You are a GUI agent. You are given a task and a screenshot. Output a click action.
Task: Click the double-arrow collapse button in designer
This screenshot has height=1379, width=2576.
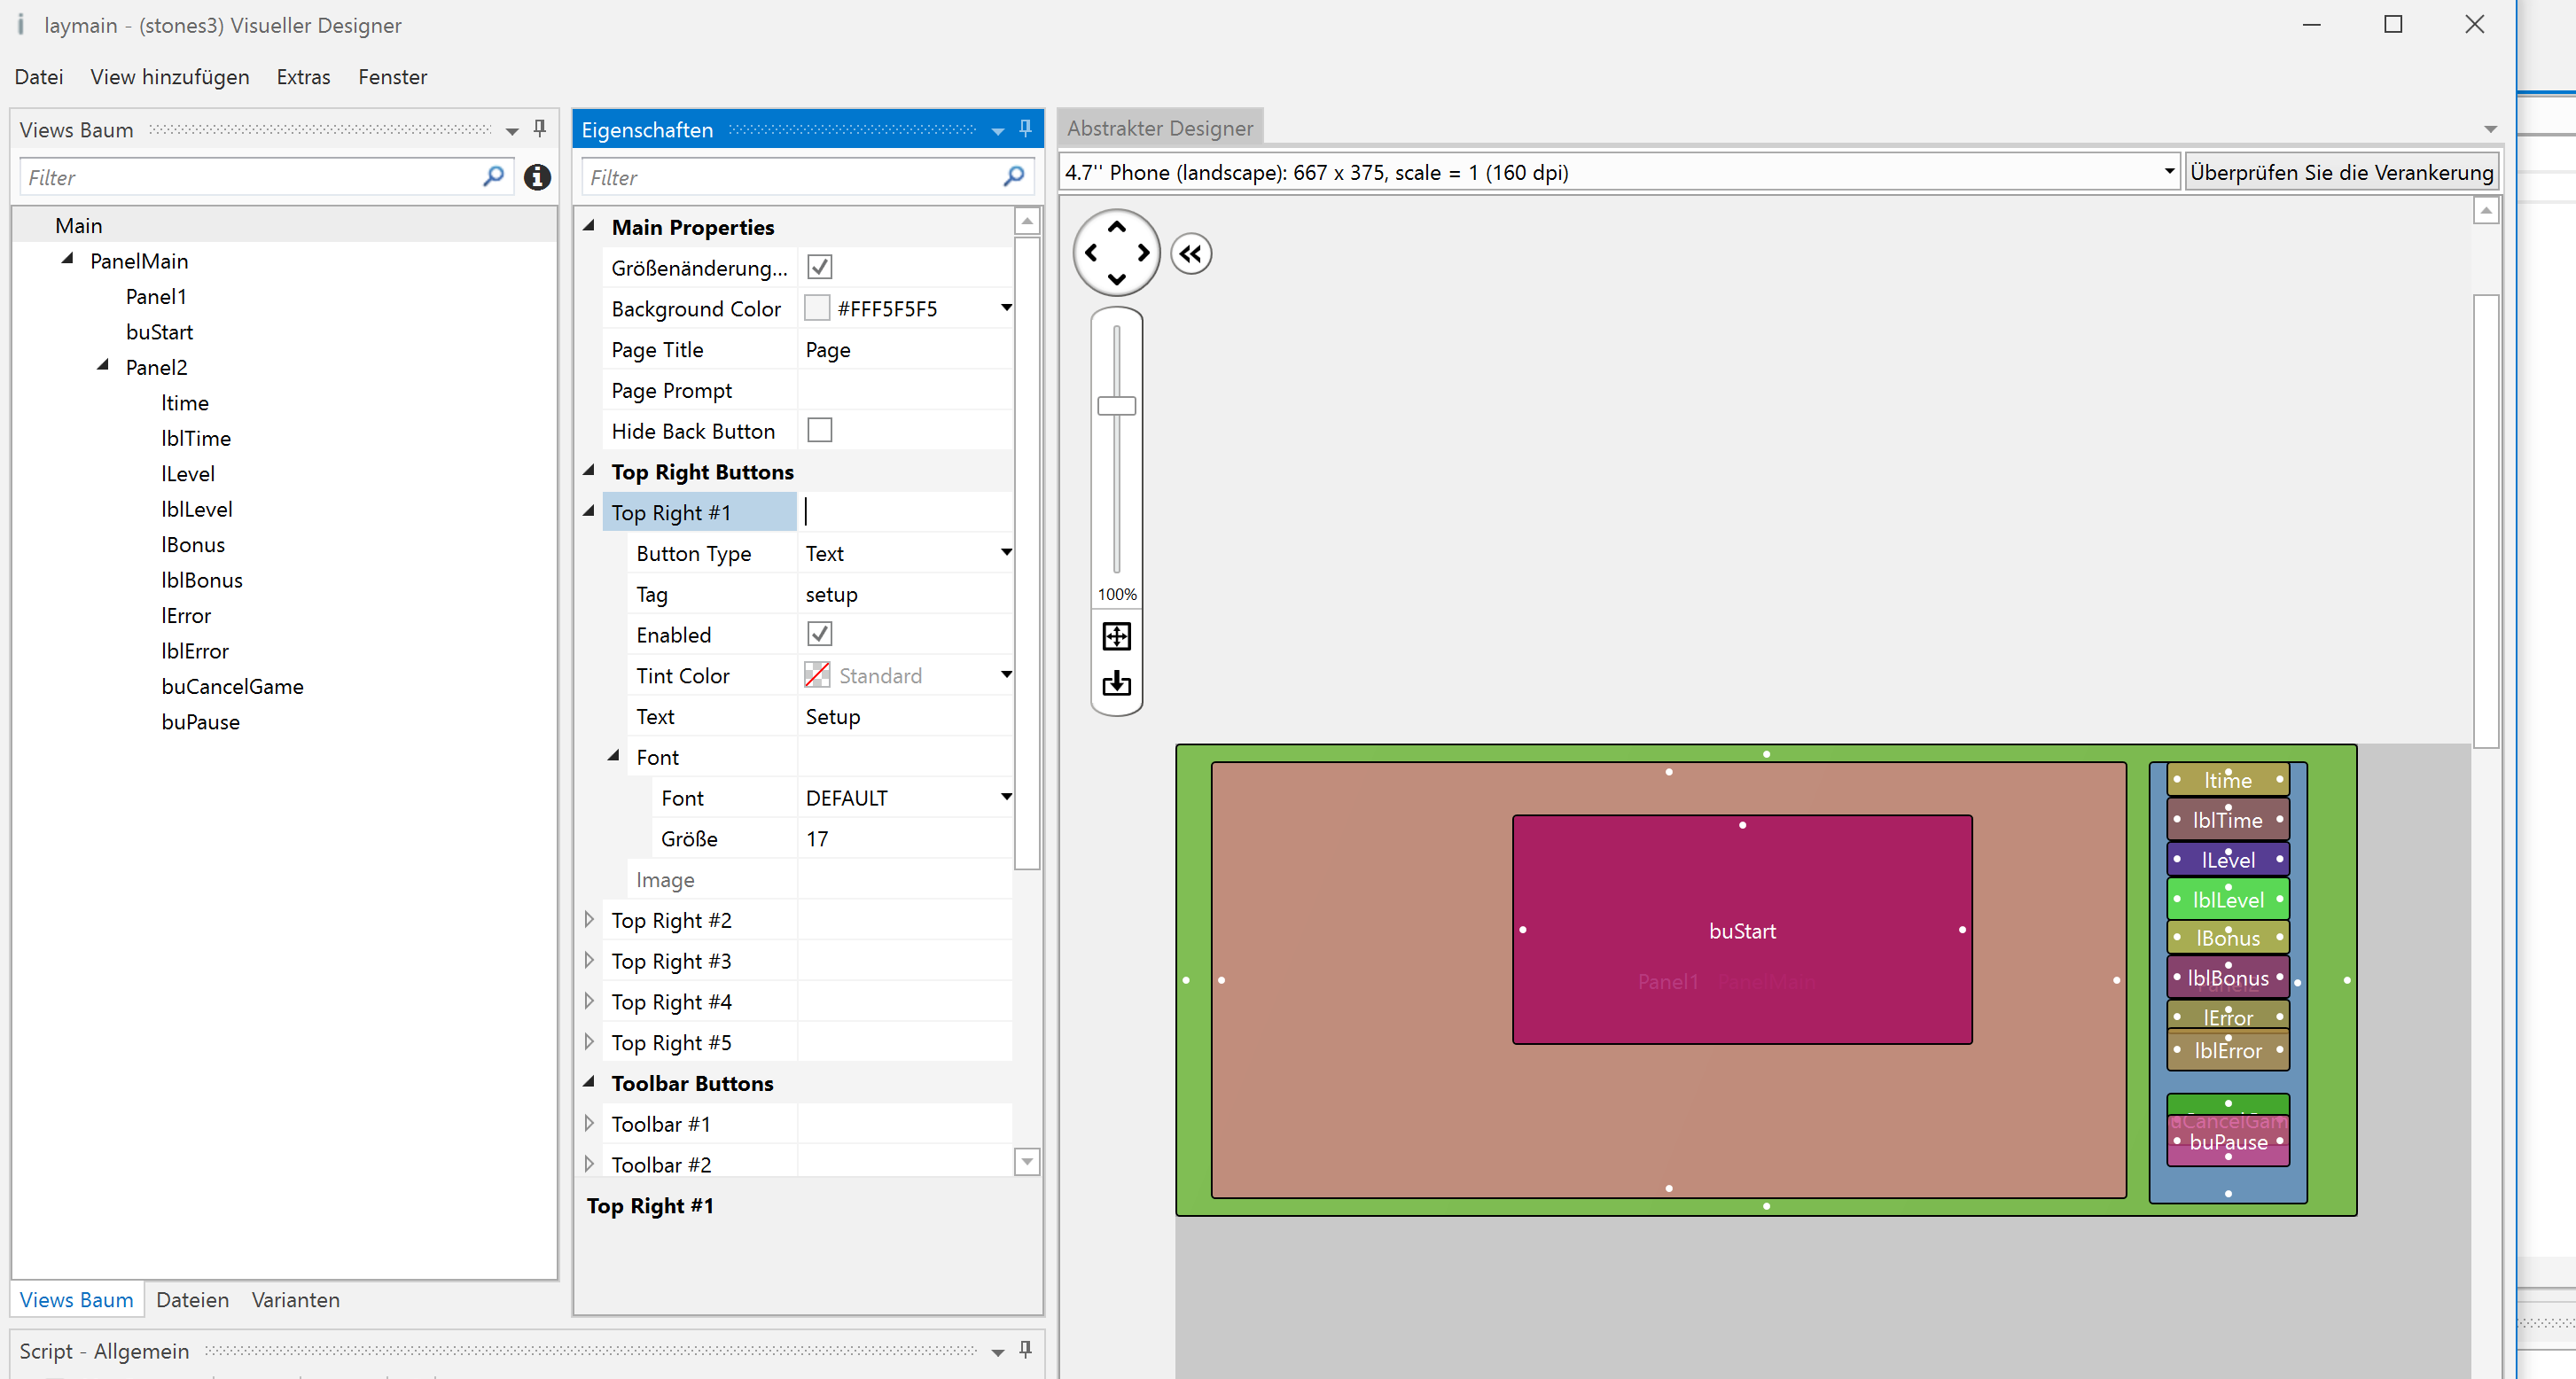pyautogui.click(x=1190, y=254)
